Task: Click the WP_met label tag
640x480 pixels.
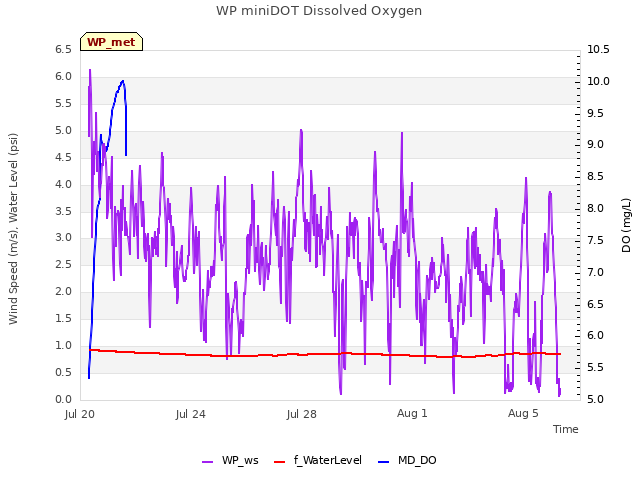Action: [x=111, y=42]
